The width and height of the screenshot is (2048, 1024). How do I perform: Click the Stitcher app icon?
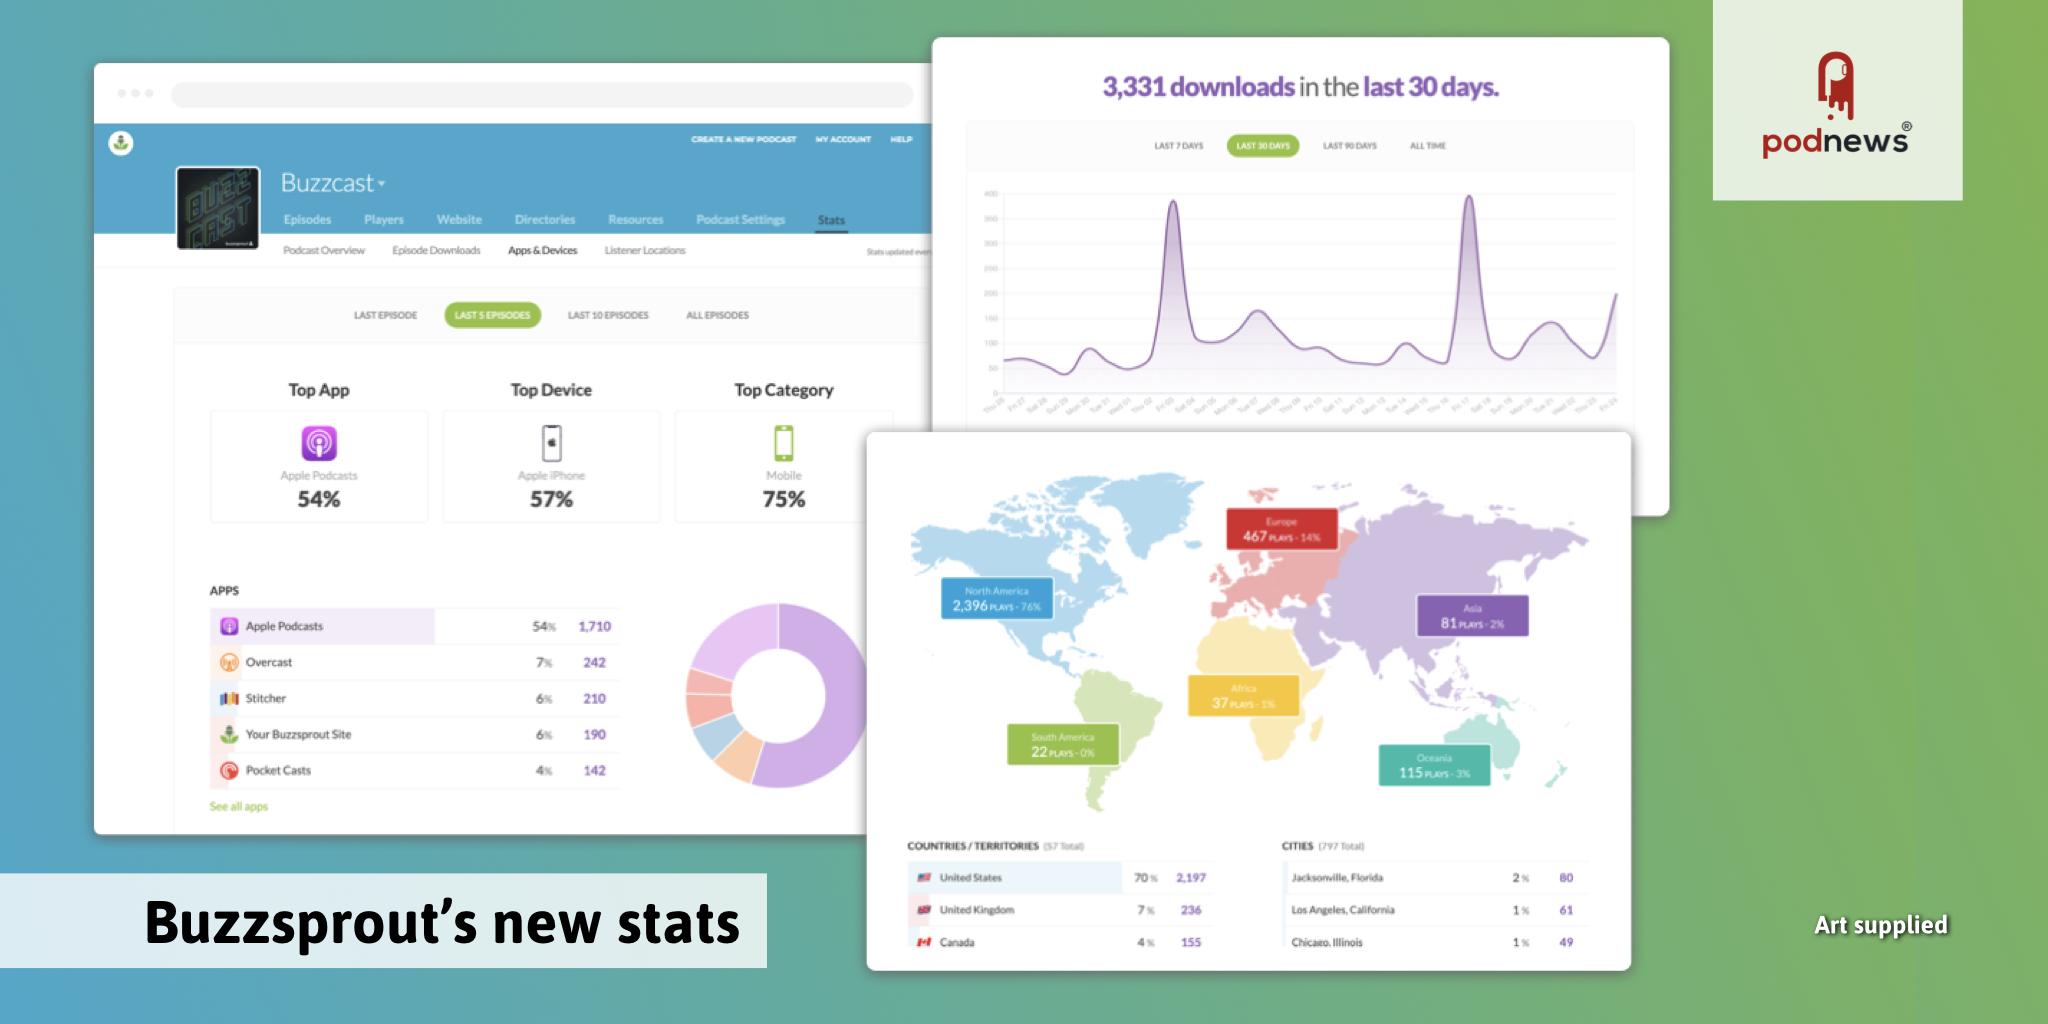(x=229, y=698)
